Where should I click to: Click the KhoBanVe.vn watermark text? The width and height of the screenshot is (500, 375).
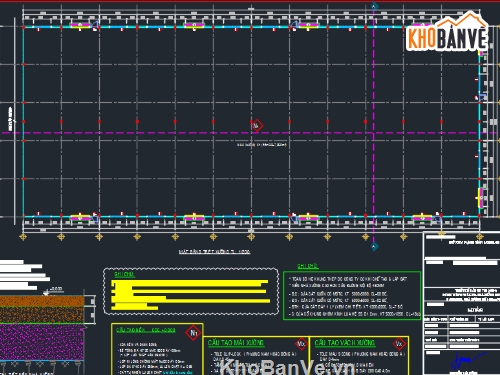[287, 368]
